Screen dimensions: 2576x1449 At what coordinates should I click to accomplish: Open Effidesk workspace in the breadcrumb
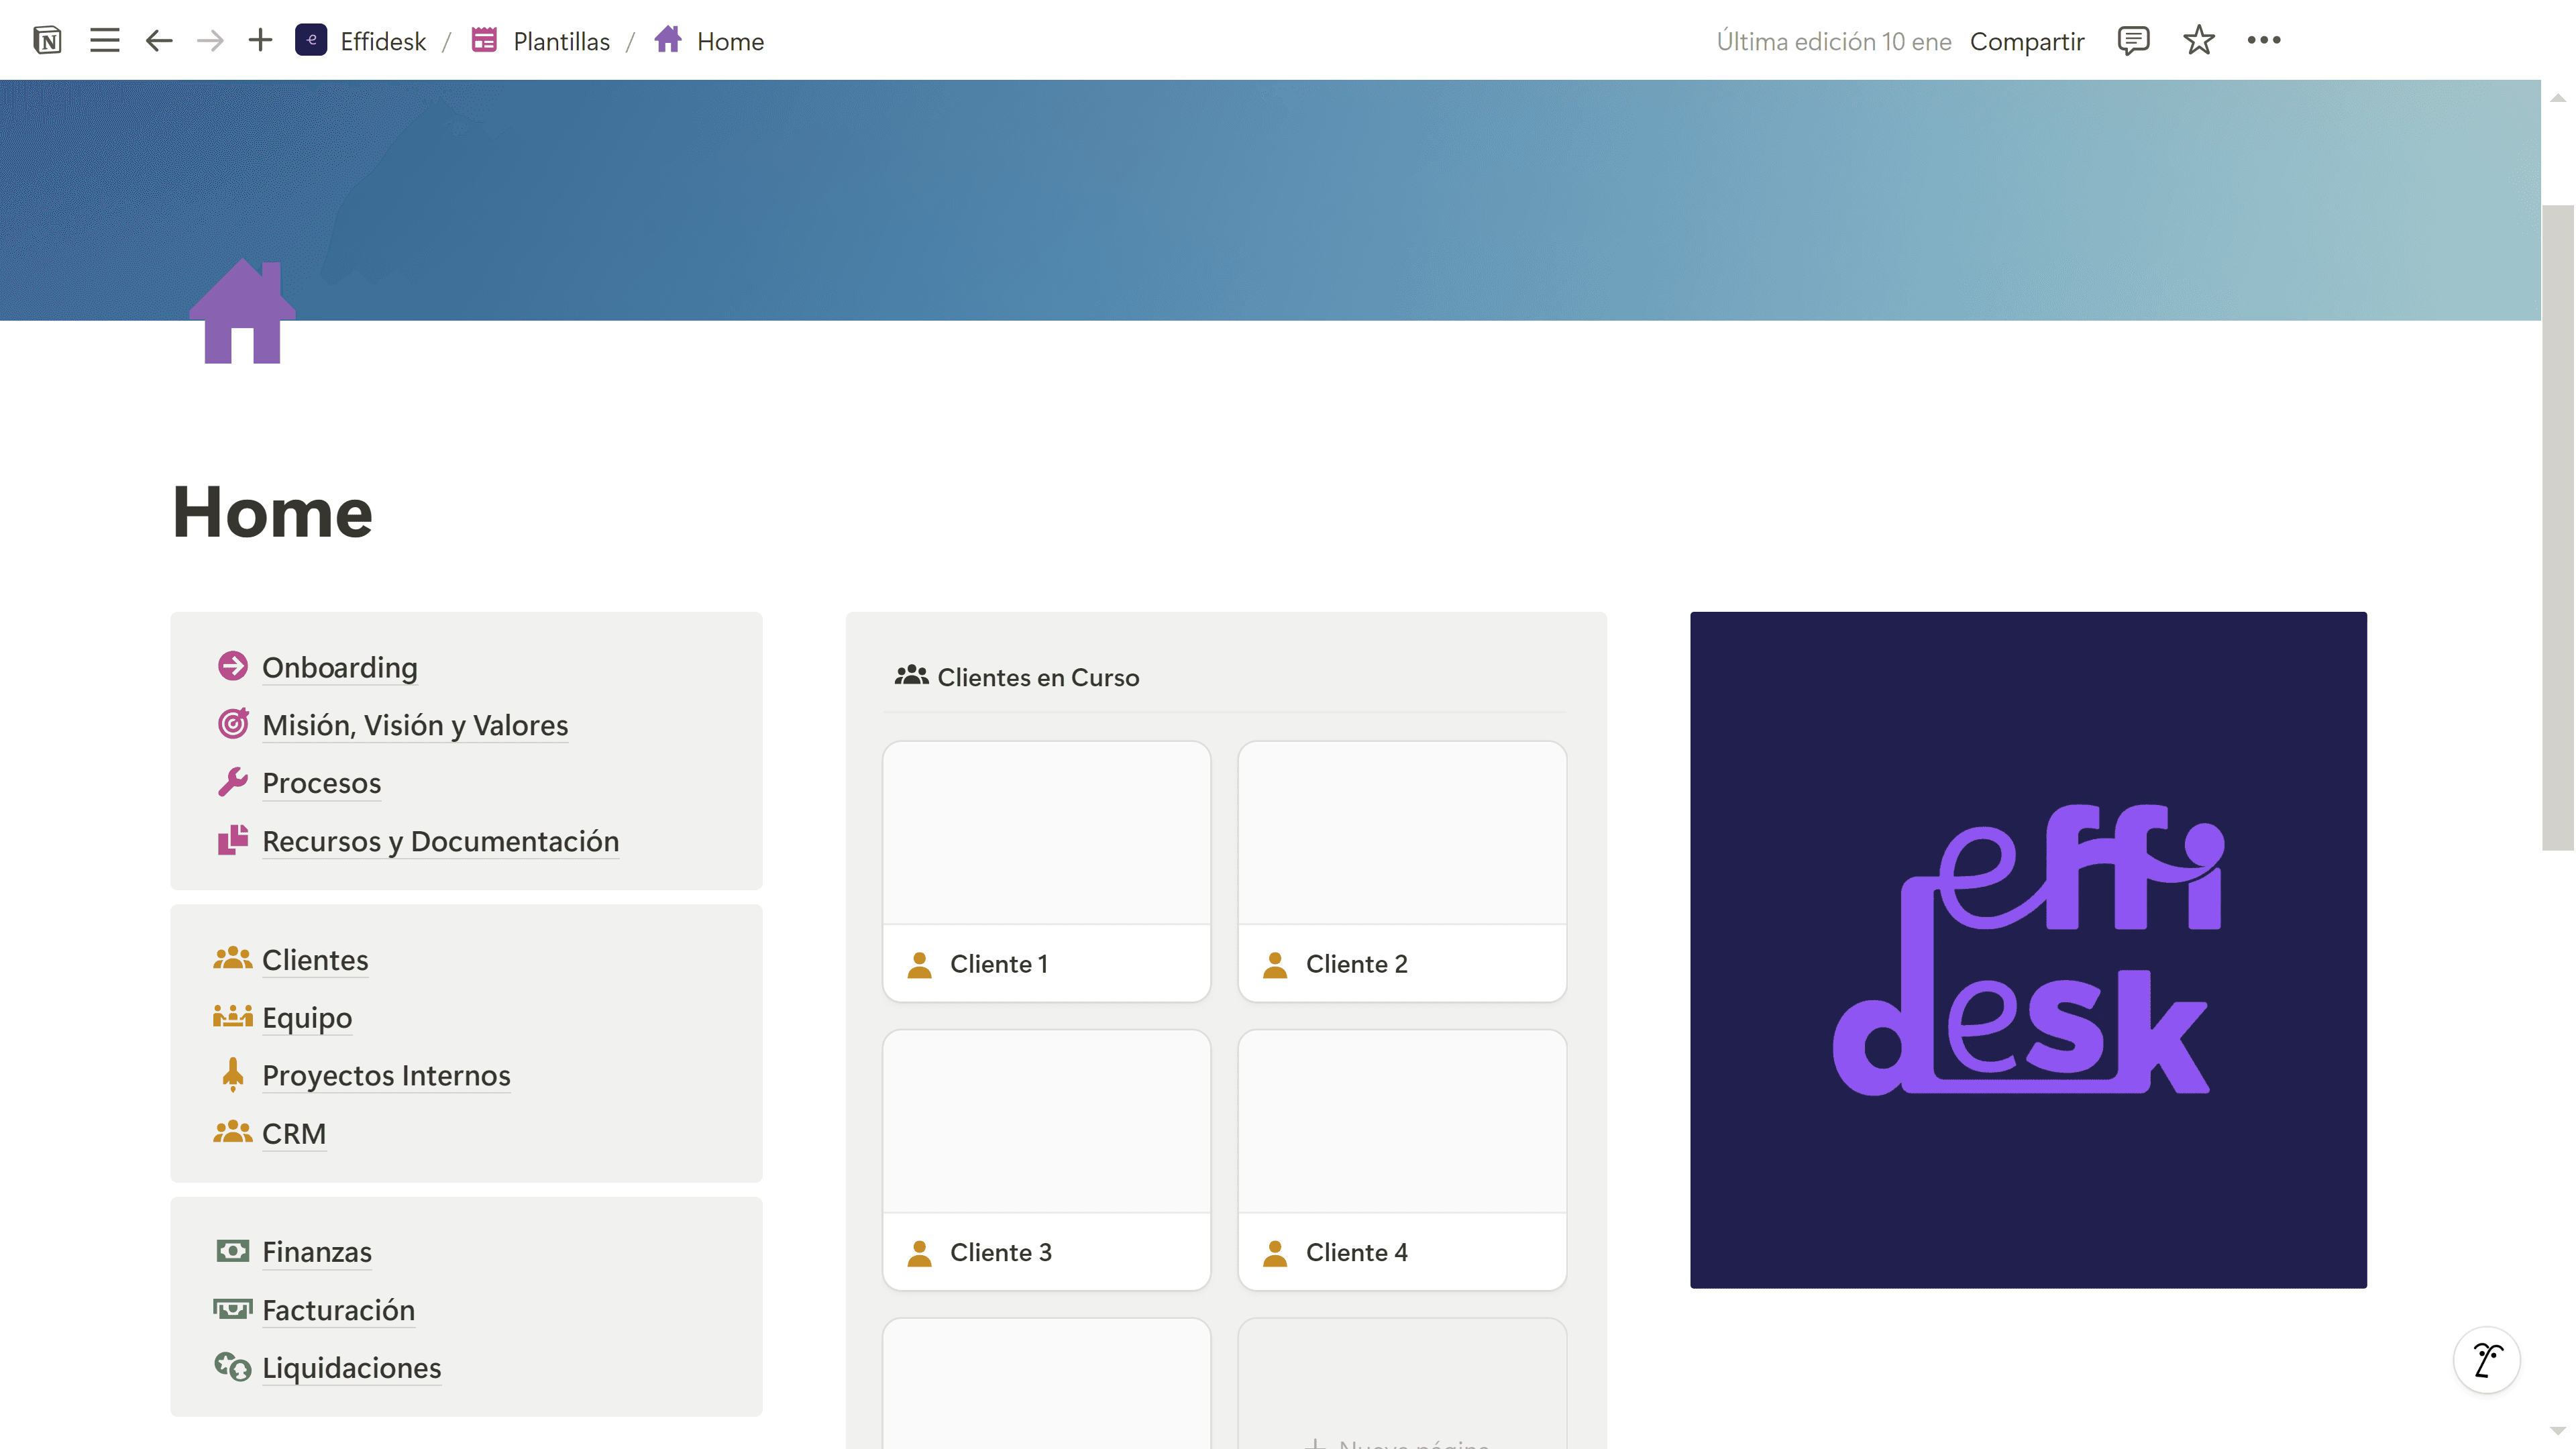click(382, 41)
